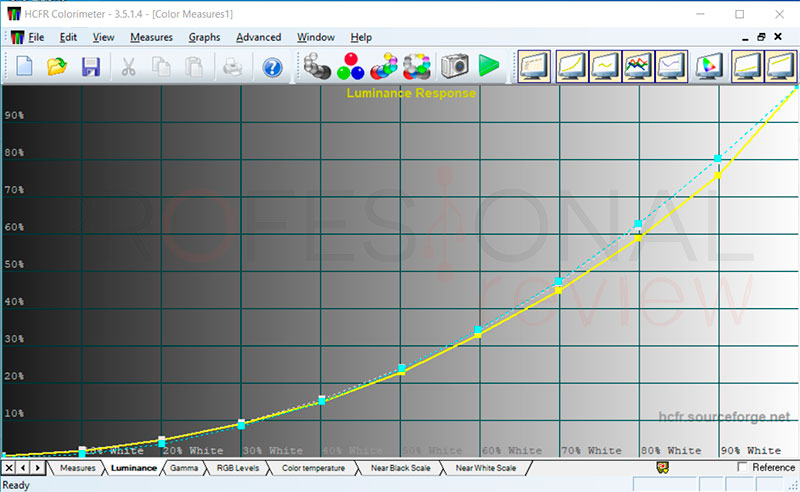Click the camera contrast measure icon

[x=455, y=66]
